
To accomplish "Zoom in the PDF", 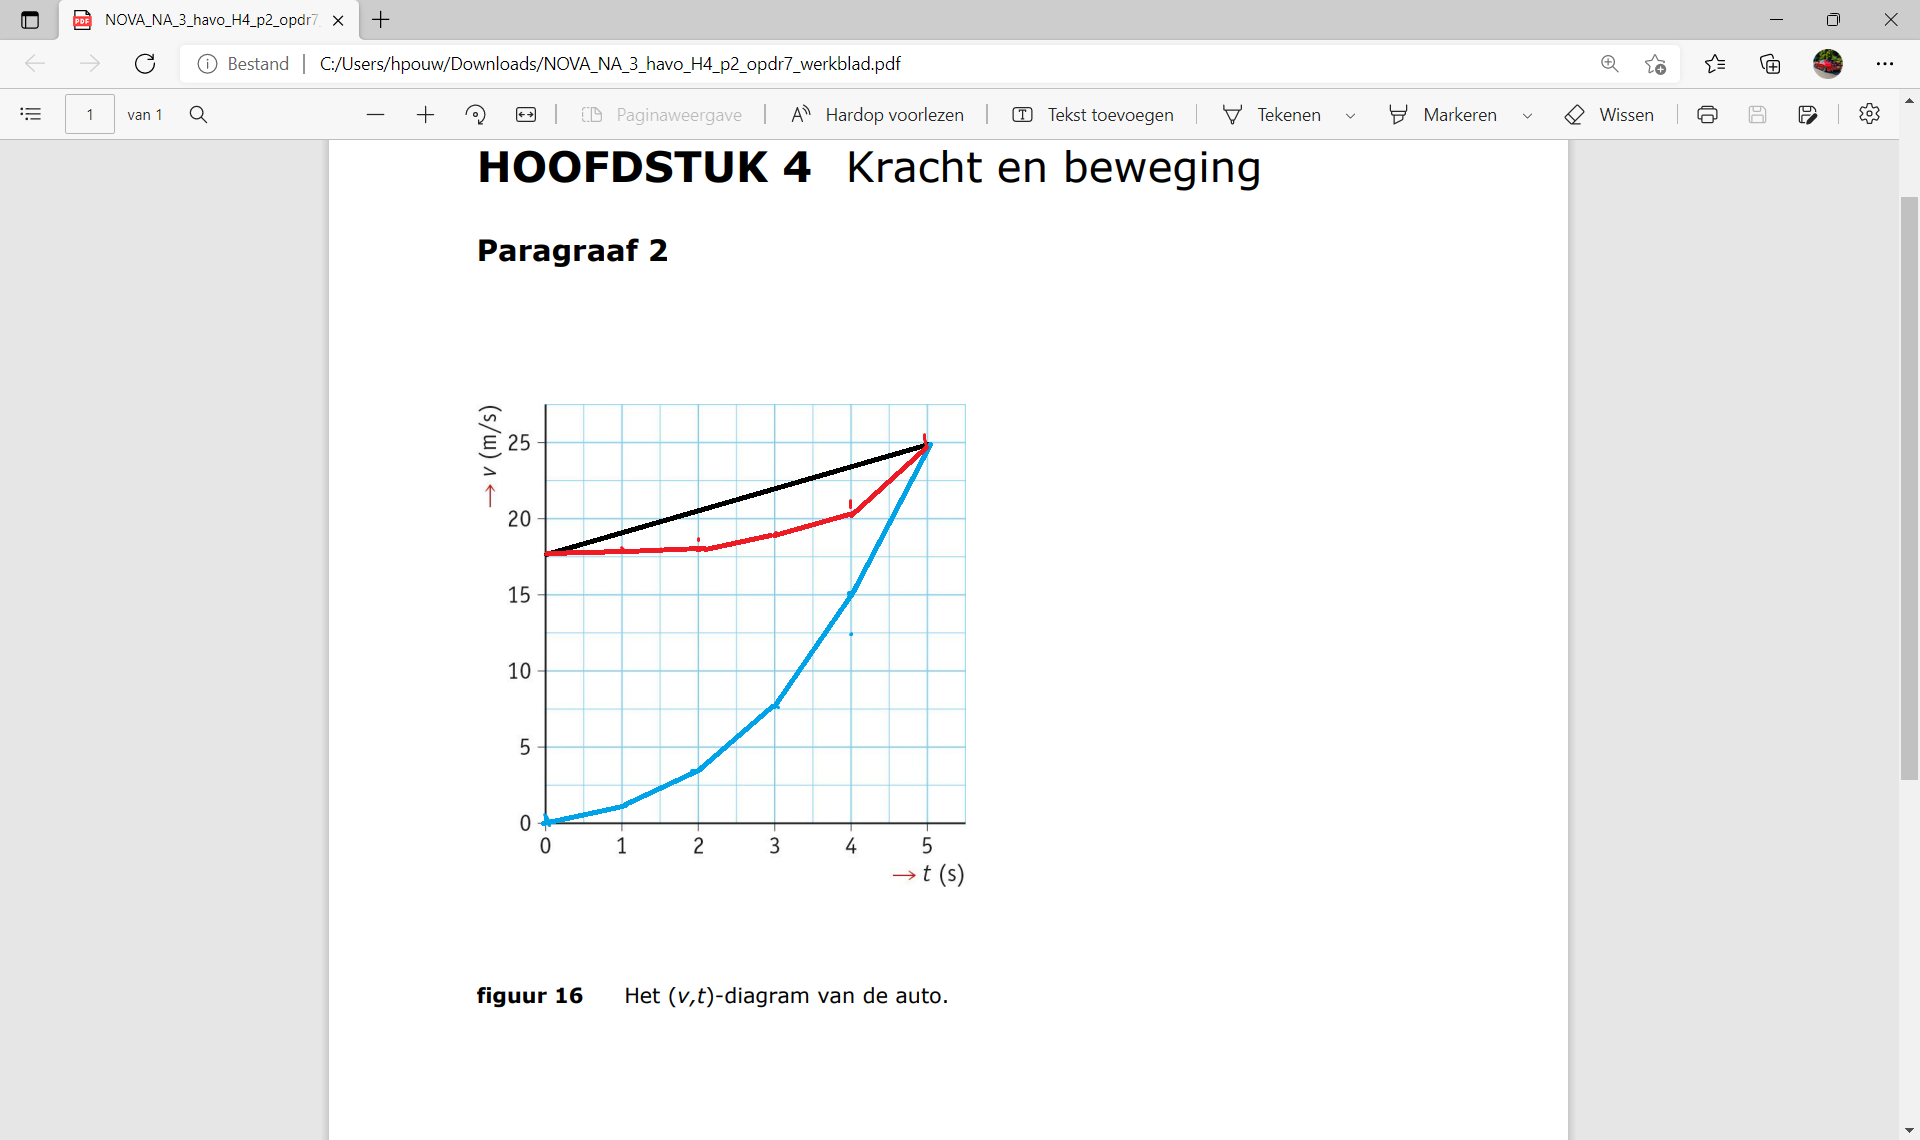I will pos(426,115).
